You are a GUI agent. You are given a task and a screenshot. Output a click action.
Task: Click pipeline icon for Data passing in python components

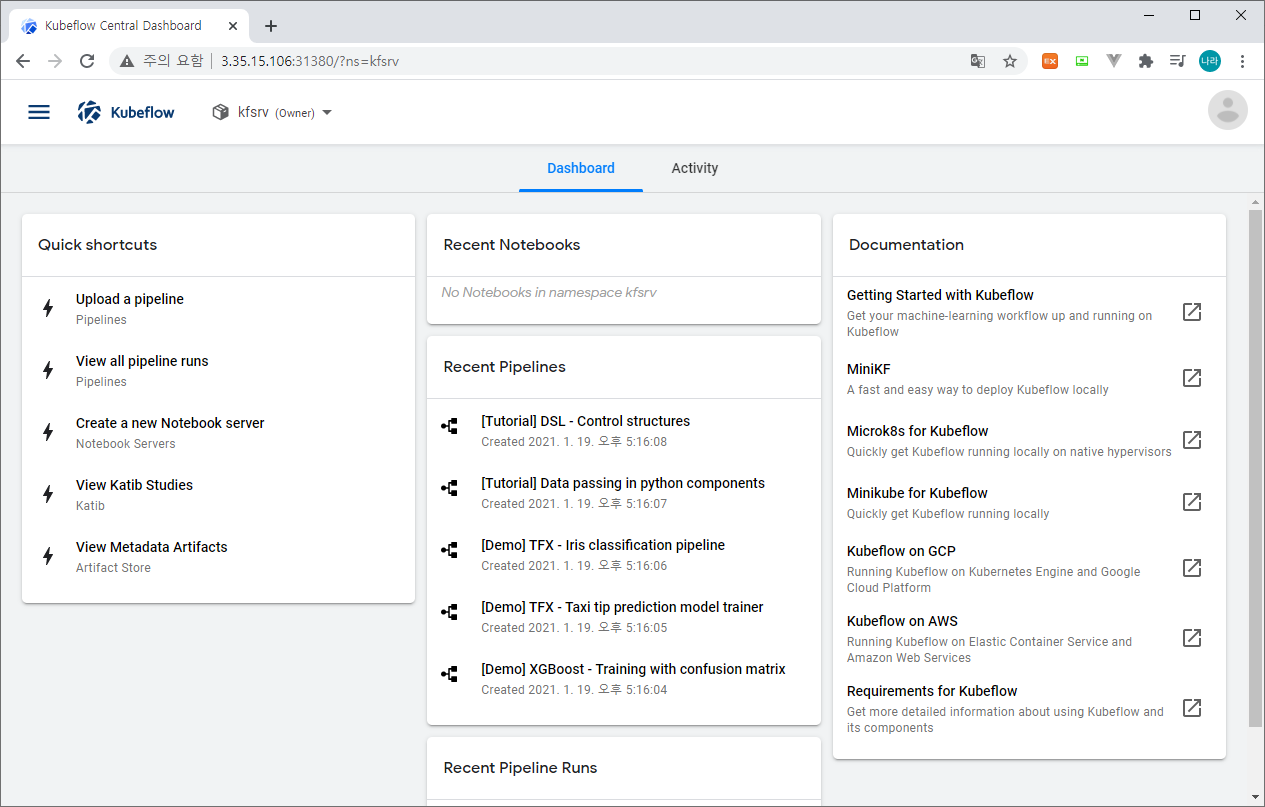coord(450,488)
